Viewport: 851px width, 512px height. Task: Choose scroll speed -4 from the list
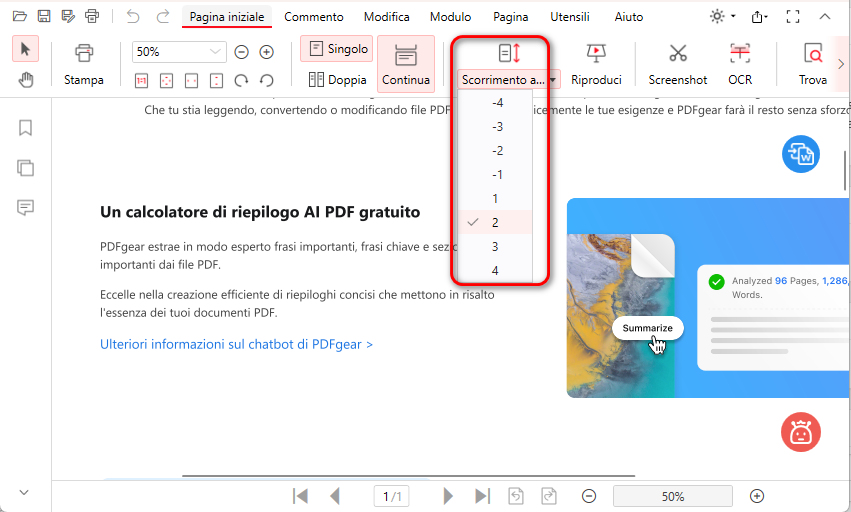495,103
